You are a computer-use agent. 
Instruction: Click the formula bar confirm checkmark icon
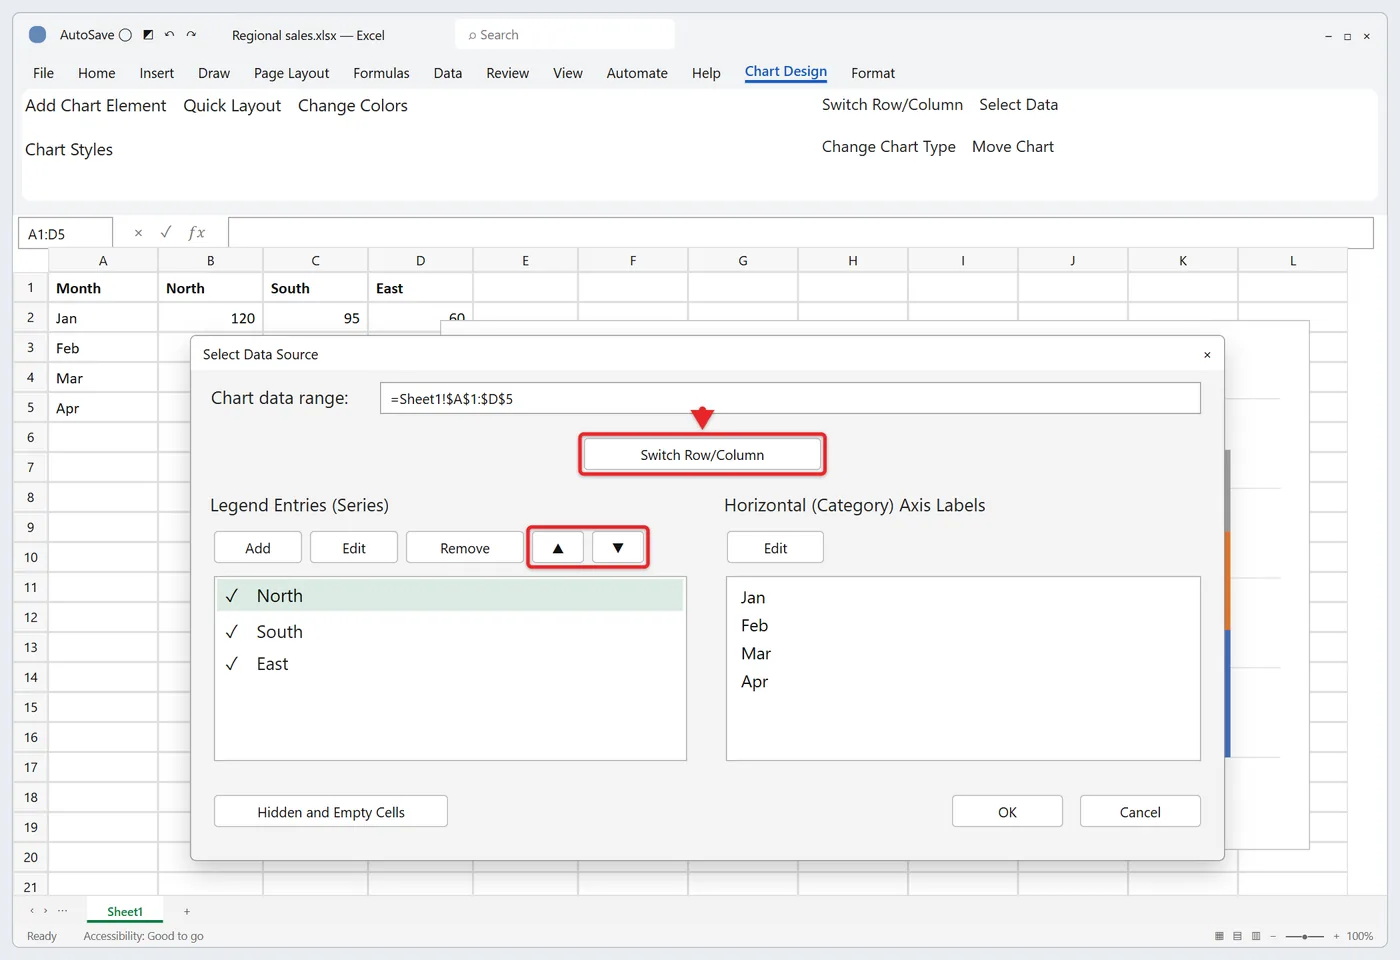166,232
